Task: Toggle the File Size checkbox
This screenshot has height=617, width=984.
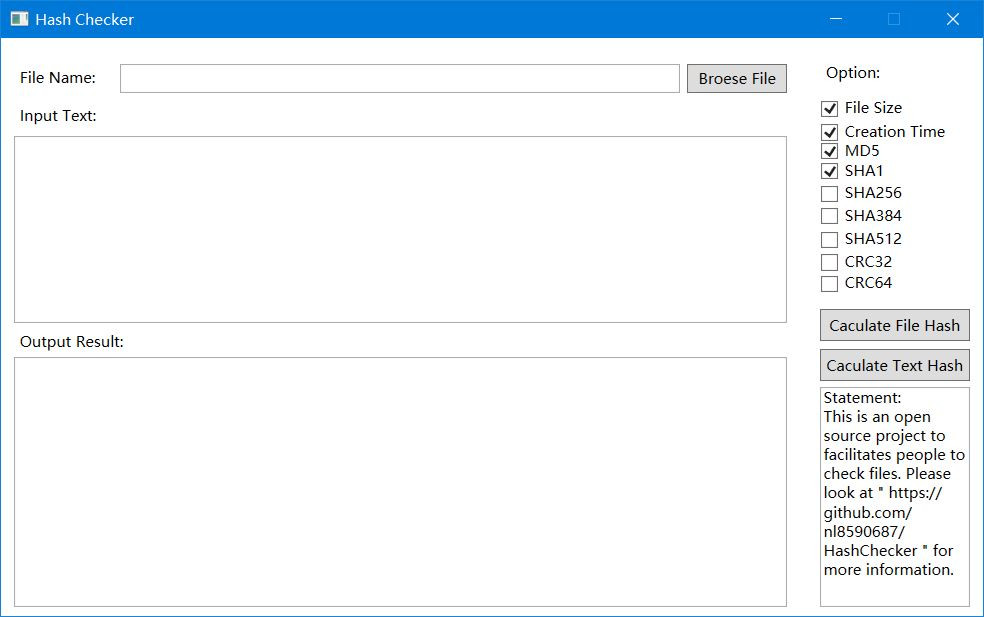Action: tap(829, 109)
